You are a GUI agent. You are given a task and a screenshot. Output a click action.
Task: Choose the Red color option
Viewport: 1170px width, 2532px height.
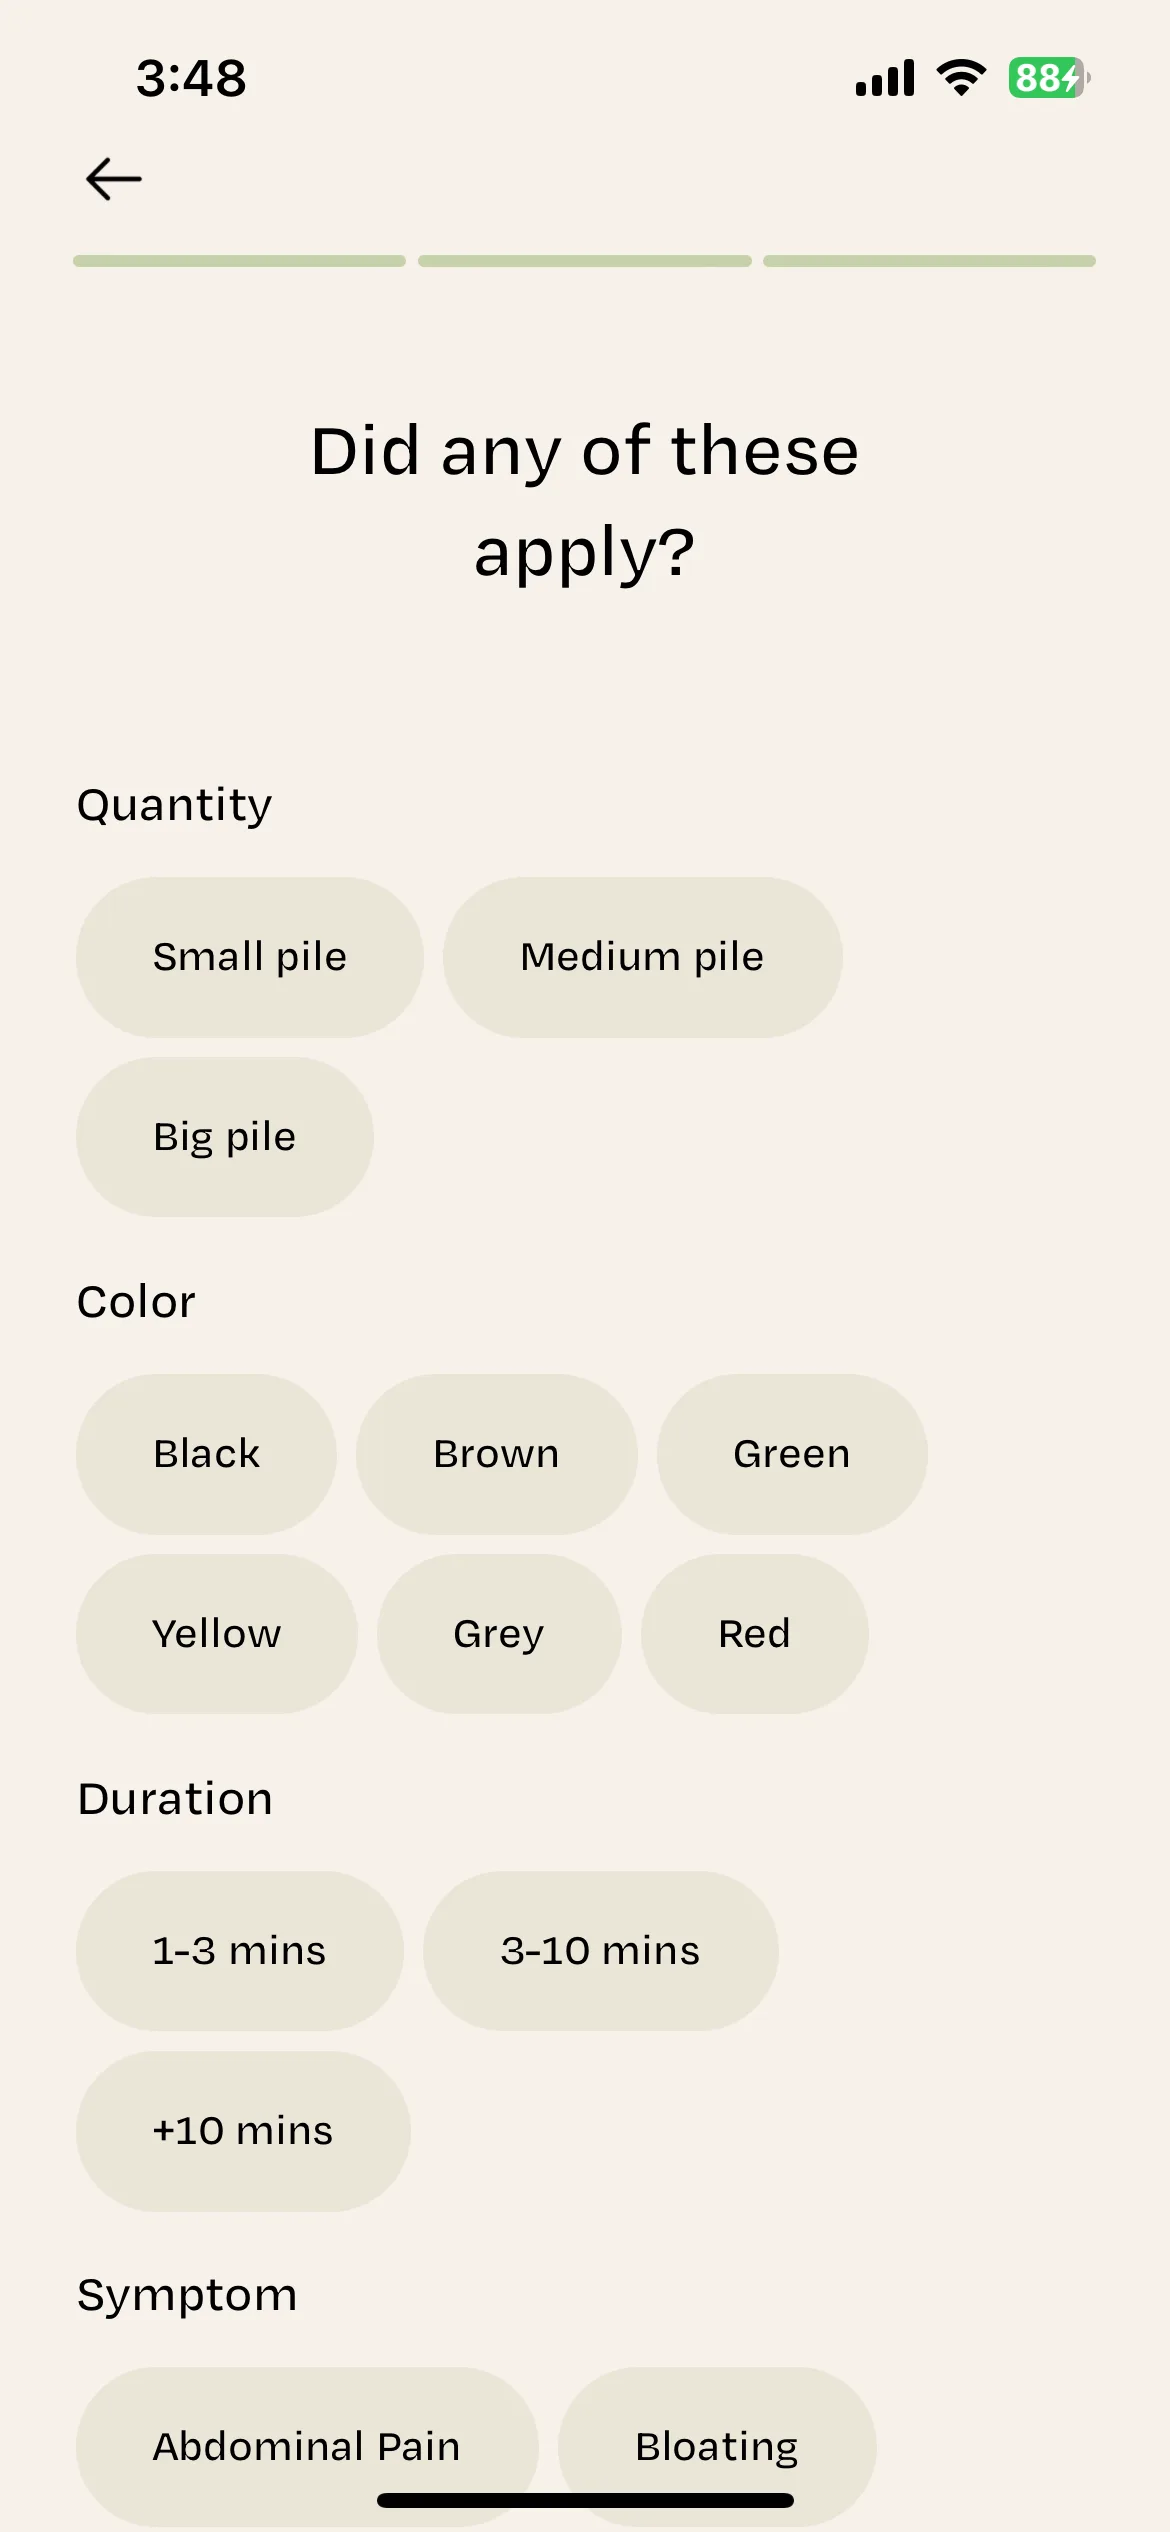coord(755,1634)
